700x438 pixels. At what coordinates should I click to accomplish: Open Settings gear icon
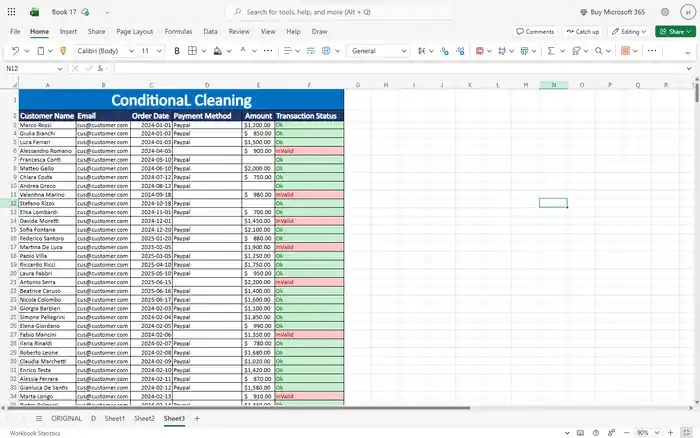[665, 12]
